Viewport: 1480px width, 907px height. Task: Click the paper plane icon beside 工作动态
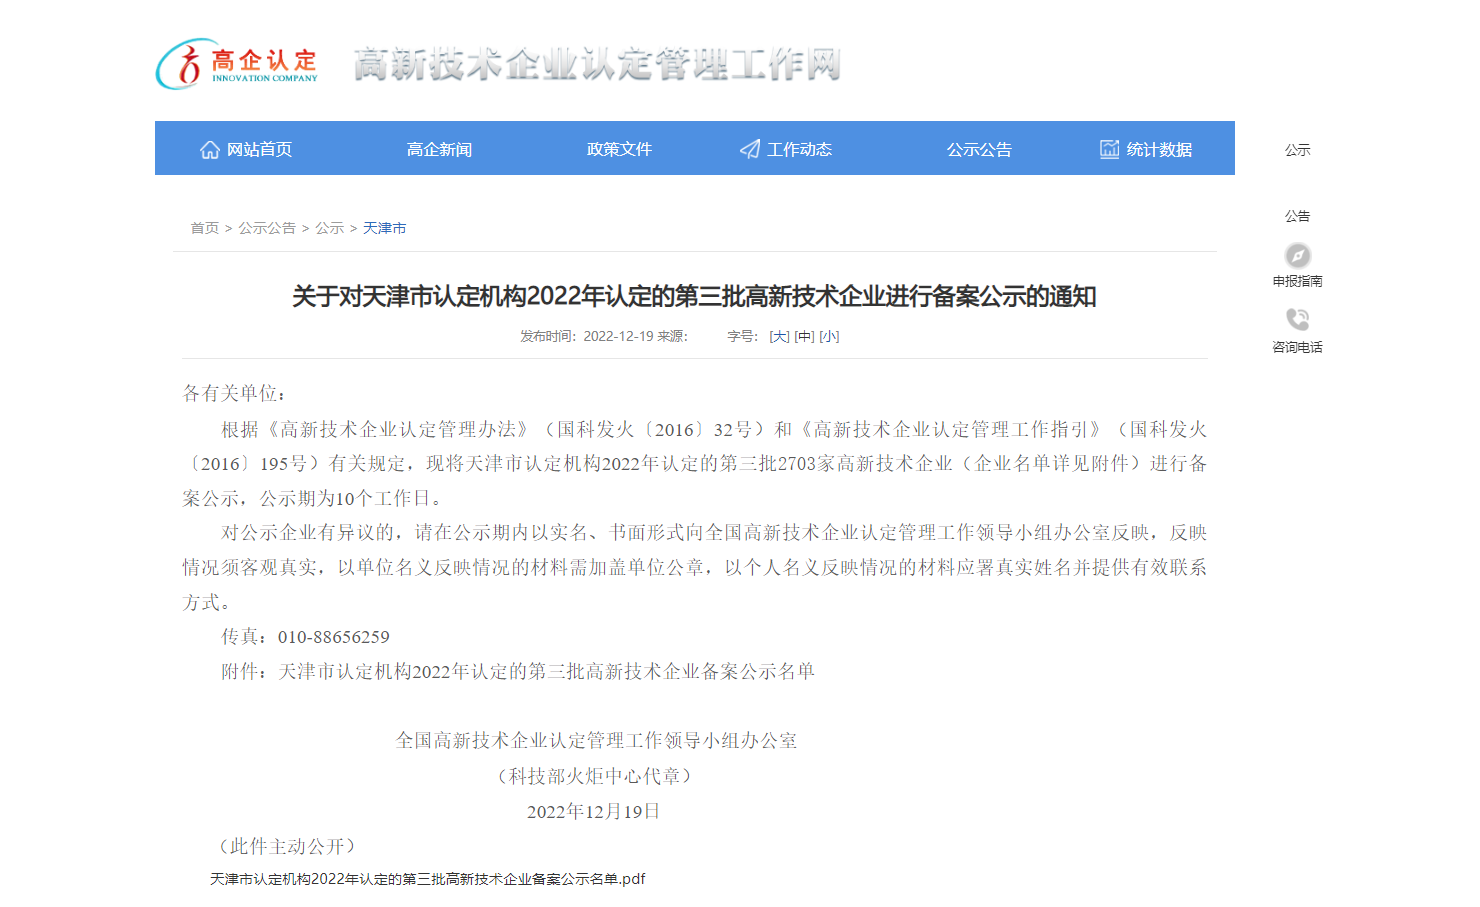point(750,149)
